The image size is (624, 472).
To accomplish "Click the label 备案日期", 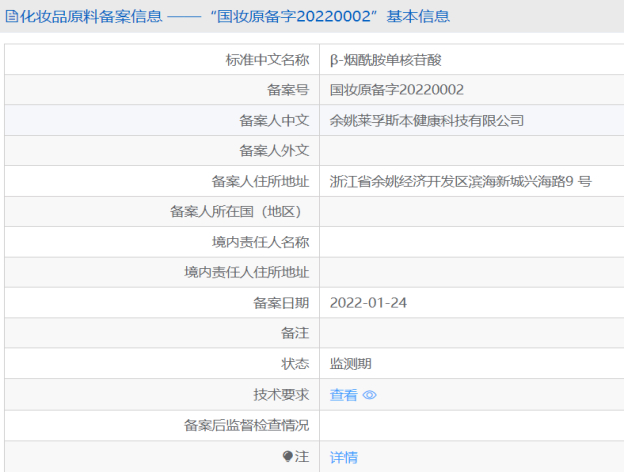I will (x=281, y=303).
